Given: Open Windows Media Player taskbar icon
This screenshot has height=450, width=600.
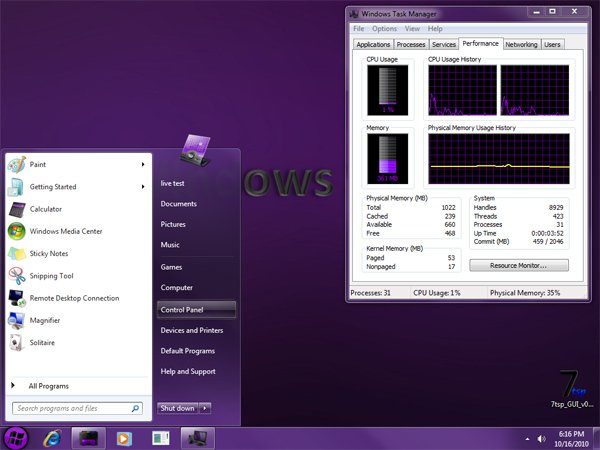Looking at the screenshot, I should tap(124, 439).
